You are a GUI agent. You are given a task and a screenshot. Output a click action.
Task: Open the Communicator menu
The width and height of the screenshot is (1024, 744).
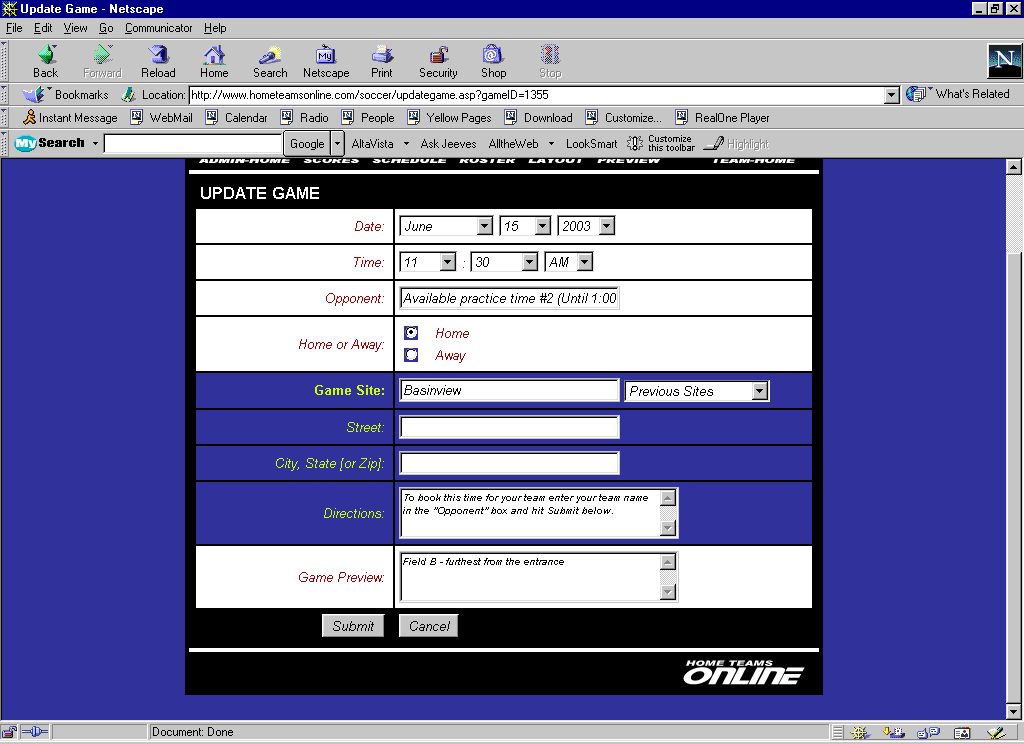pyautogui.click(x=158, y=28)
